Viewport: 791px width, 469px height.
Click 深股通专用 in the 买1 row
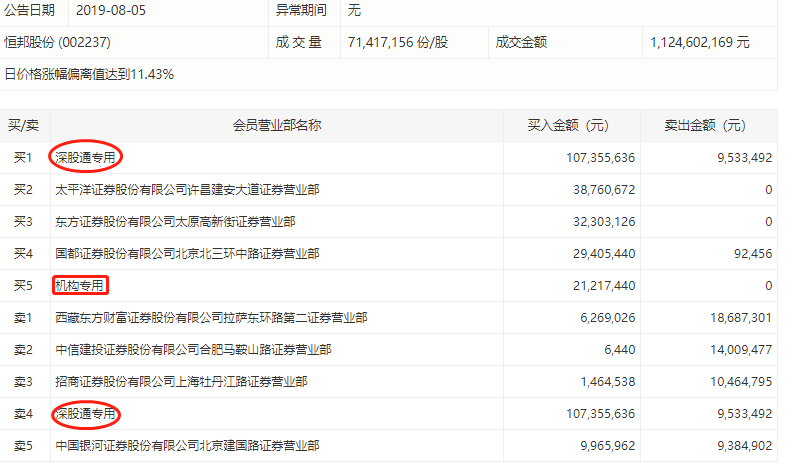(85, 157)
